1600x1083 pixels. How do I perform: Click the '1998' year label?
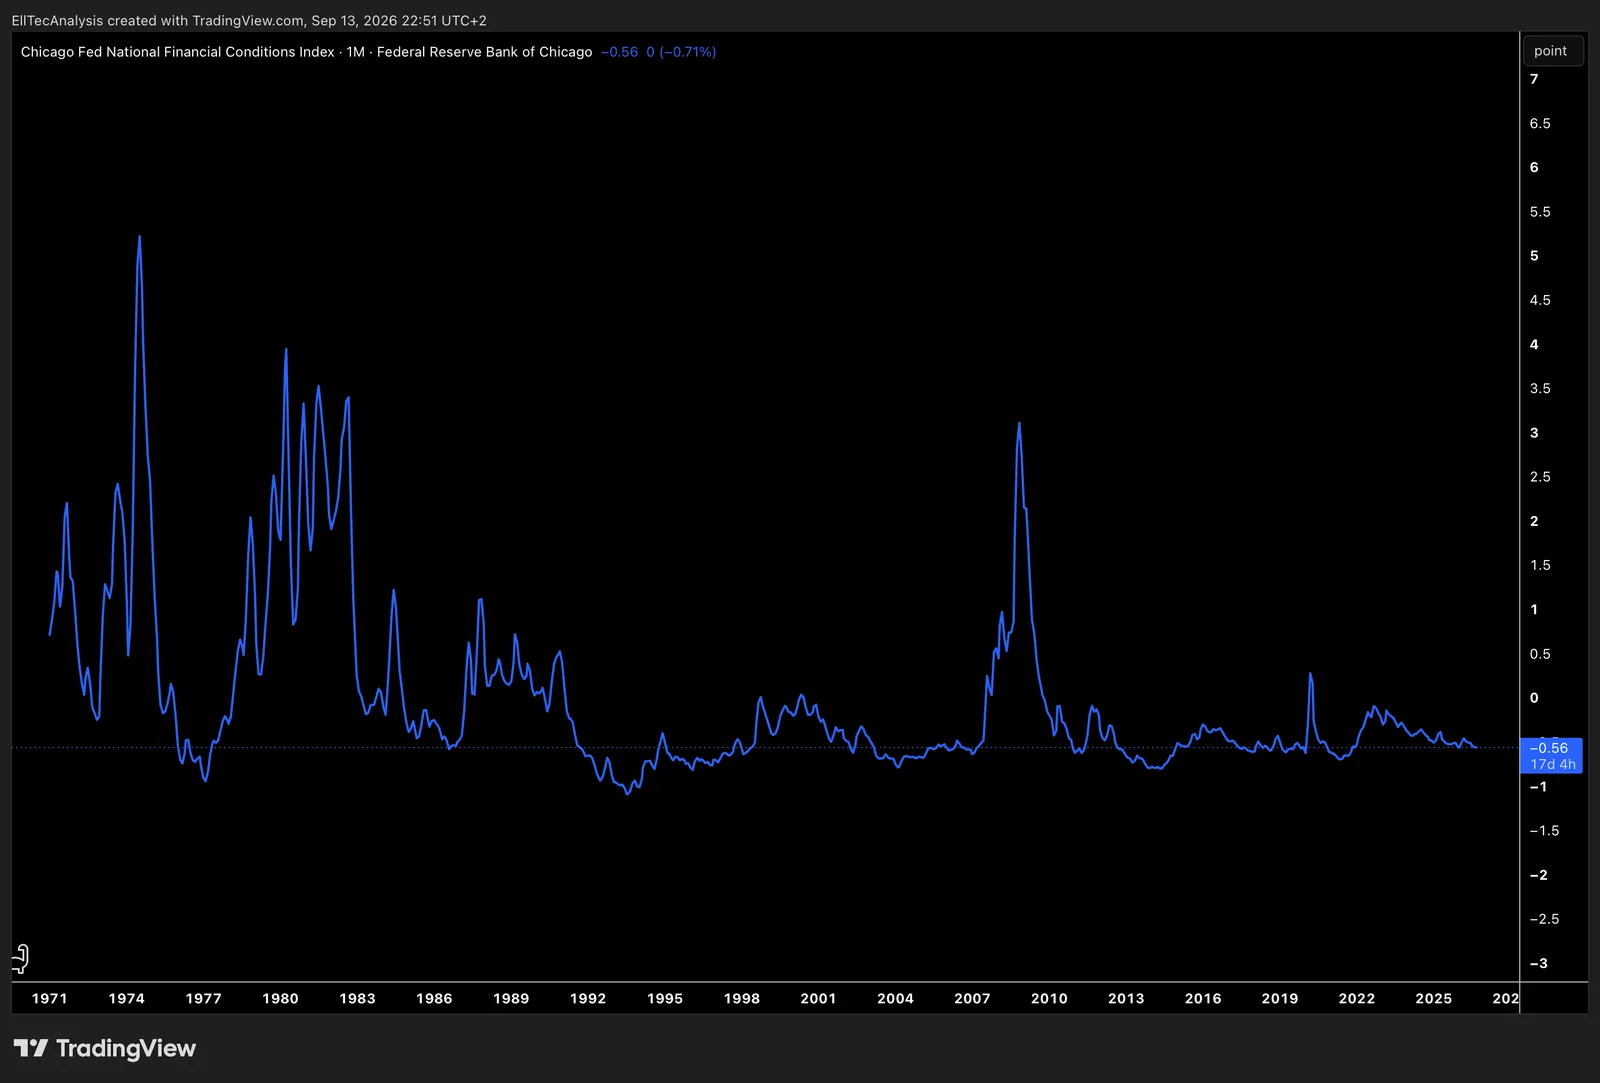(x=742, y=998)
